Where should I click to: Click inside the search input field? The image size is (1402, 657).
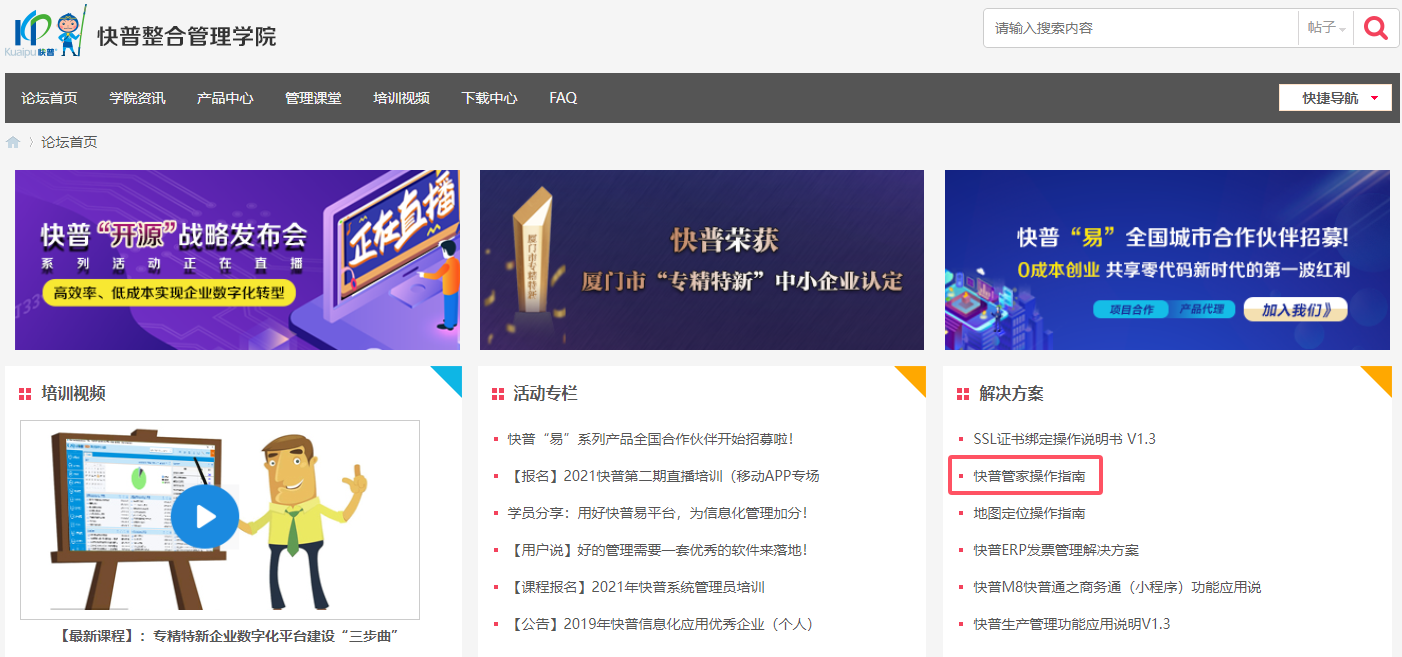pos(1140,28)
